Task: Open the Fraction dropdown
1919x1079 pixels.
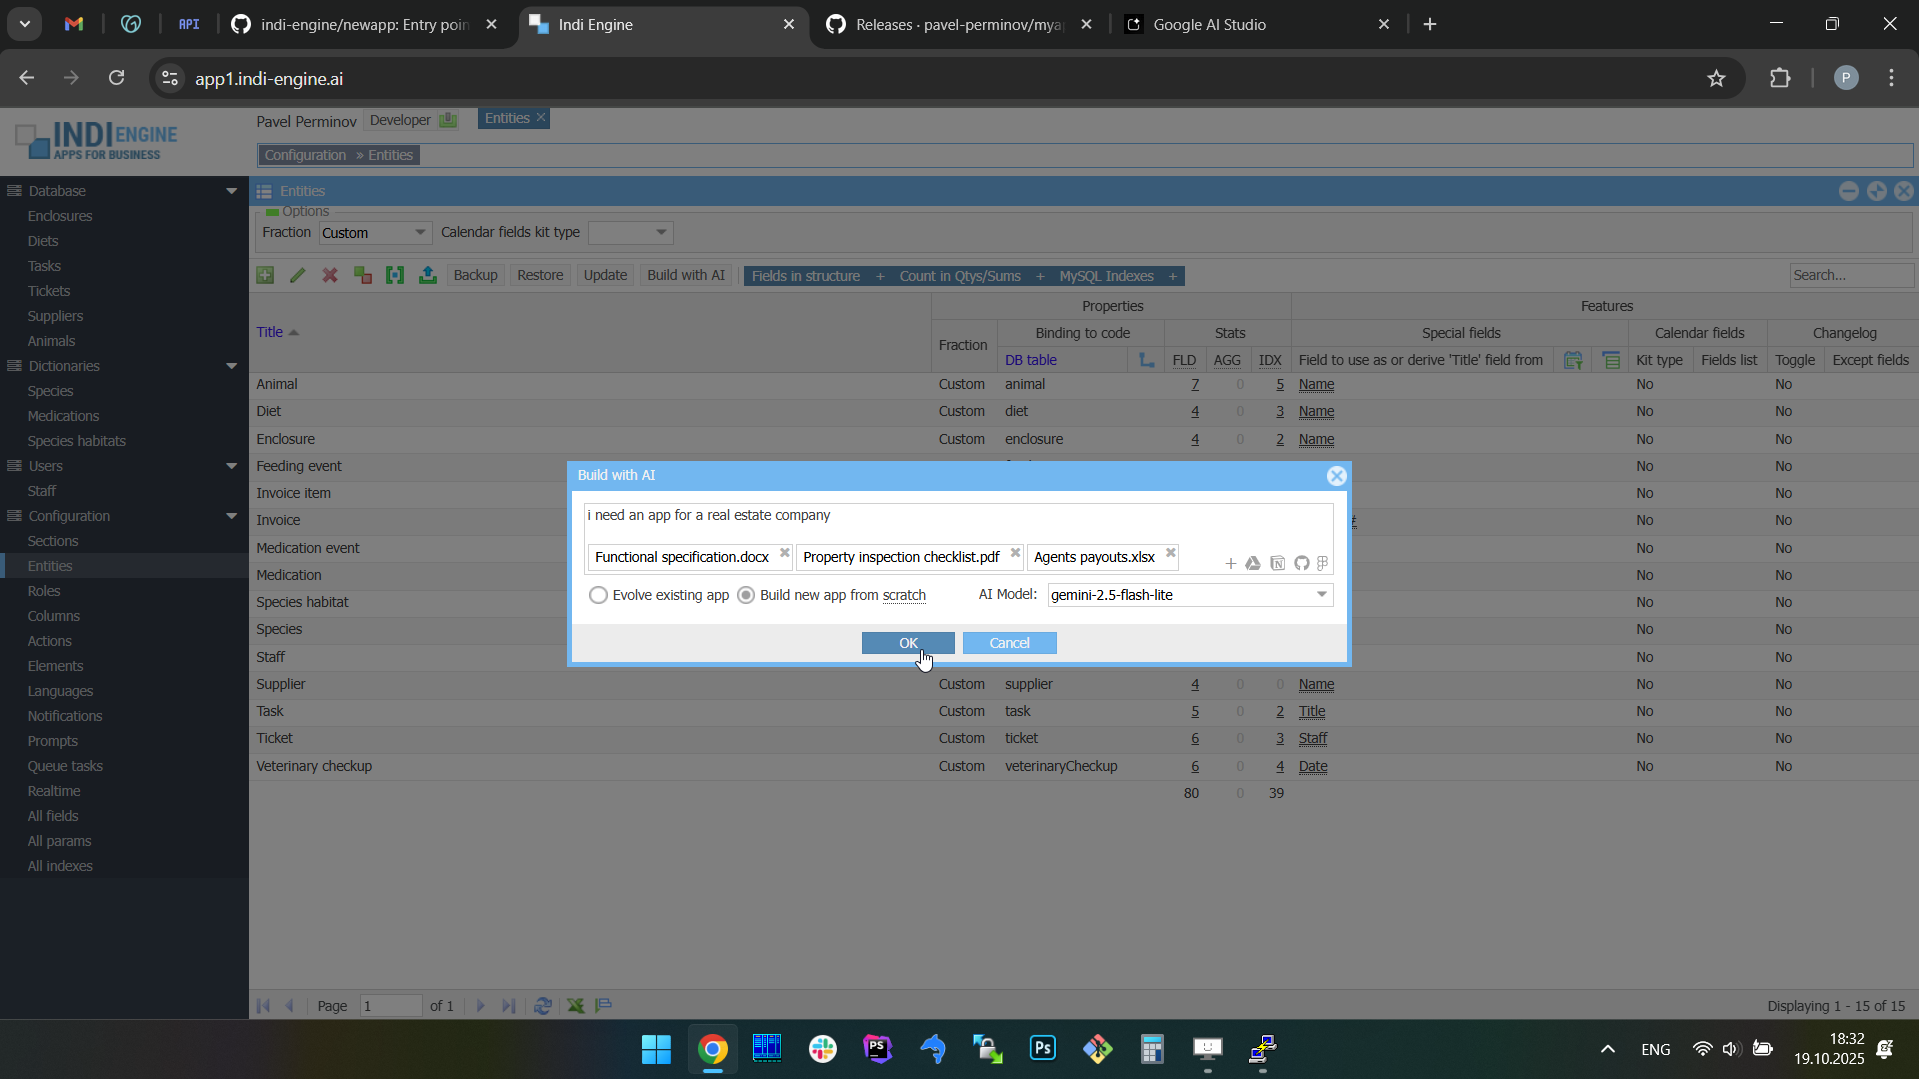Action: click(420, 233)
